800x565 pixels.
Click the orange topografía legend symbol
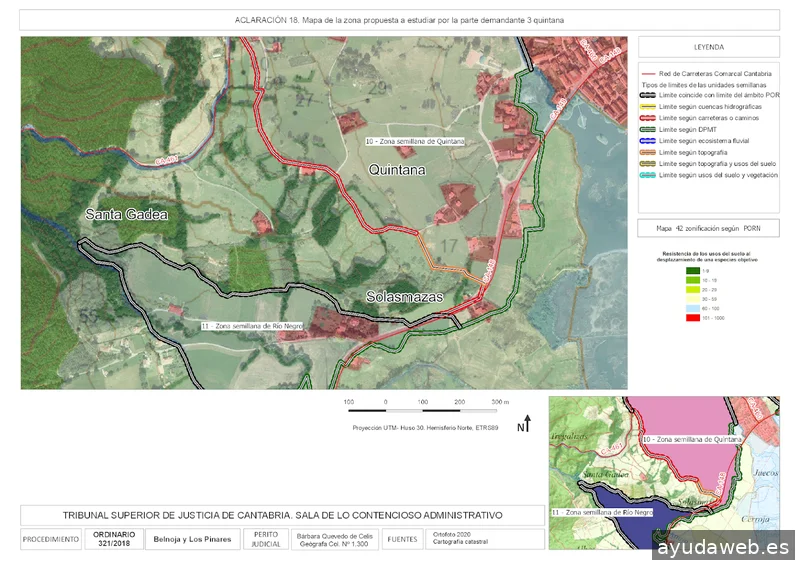tap(648, 152)
